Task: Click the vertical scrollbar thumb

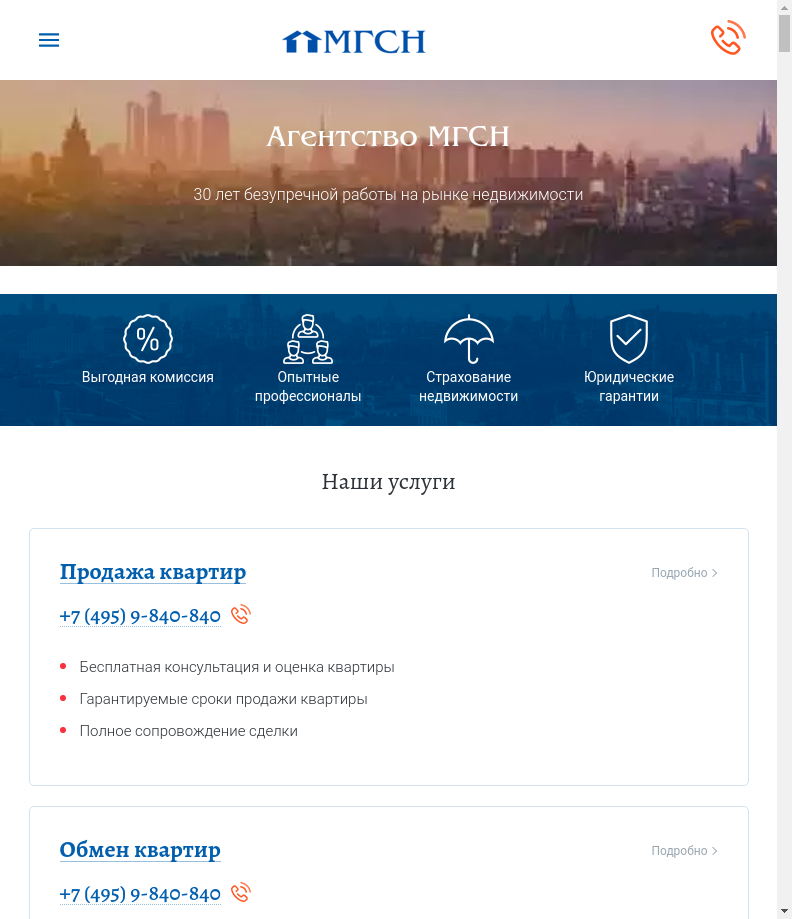Action: pos(784,33)
